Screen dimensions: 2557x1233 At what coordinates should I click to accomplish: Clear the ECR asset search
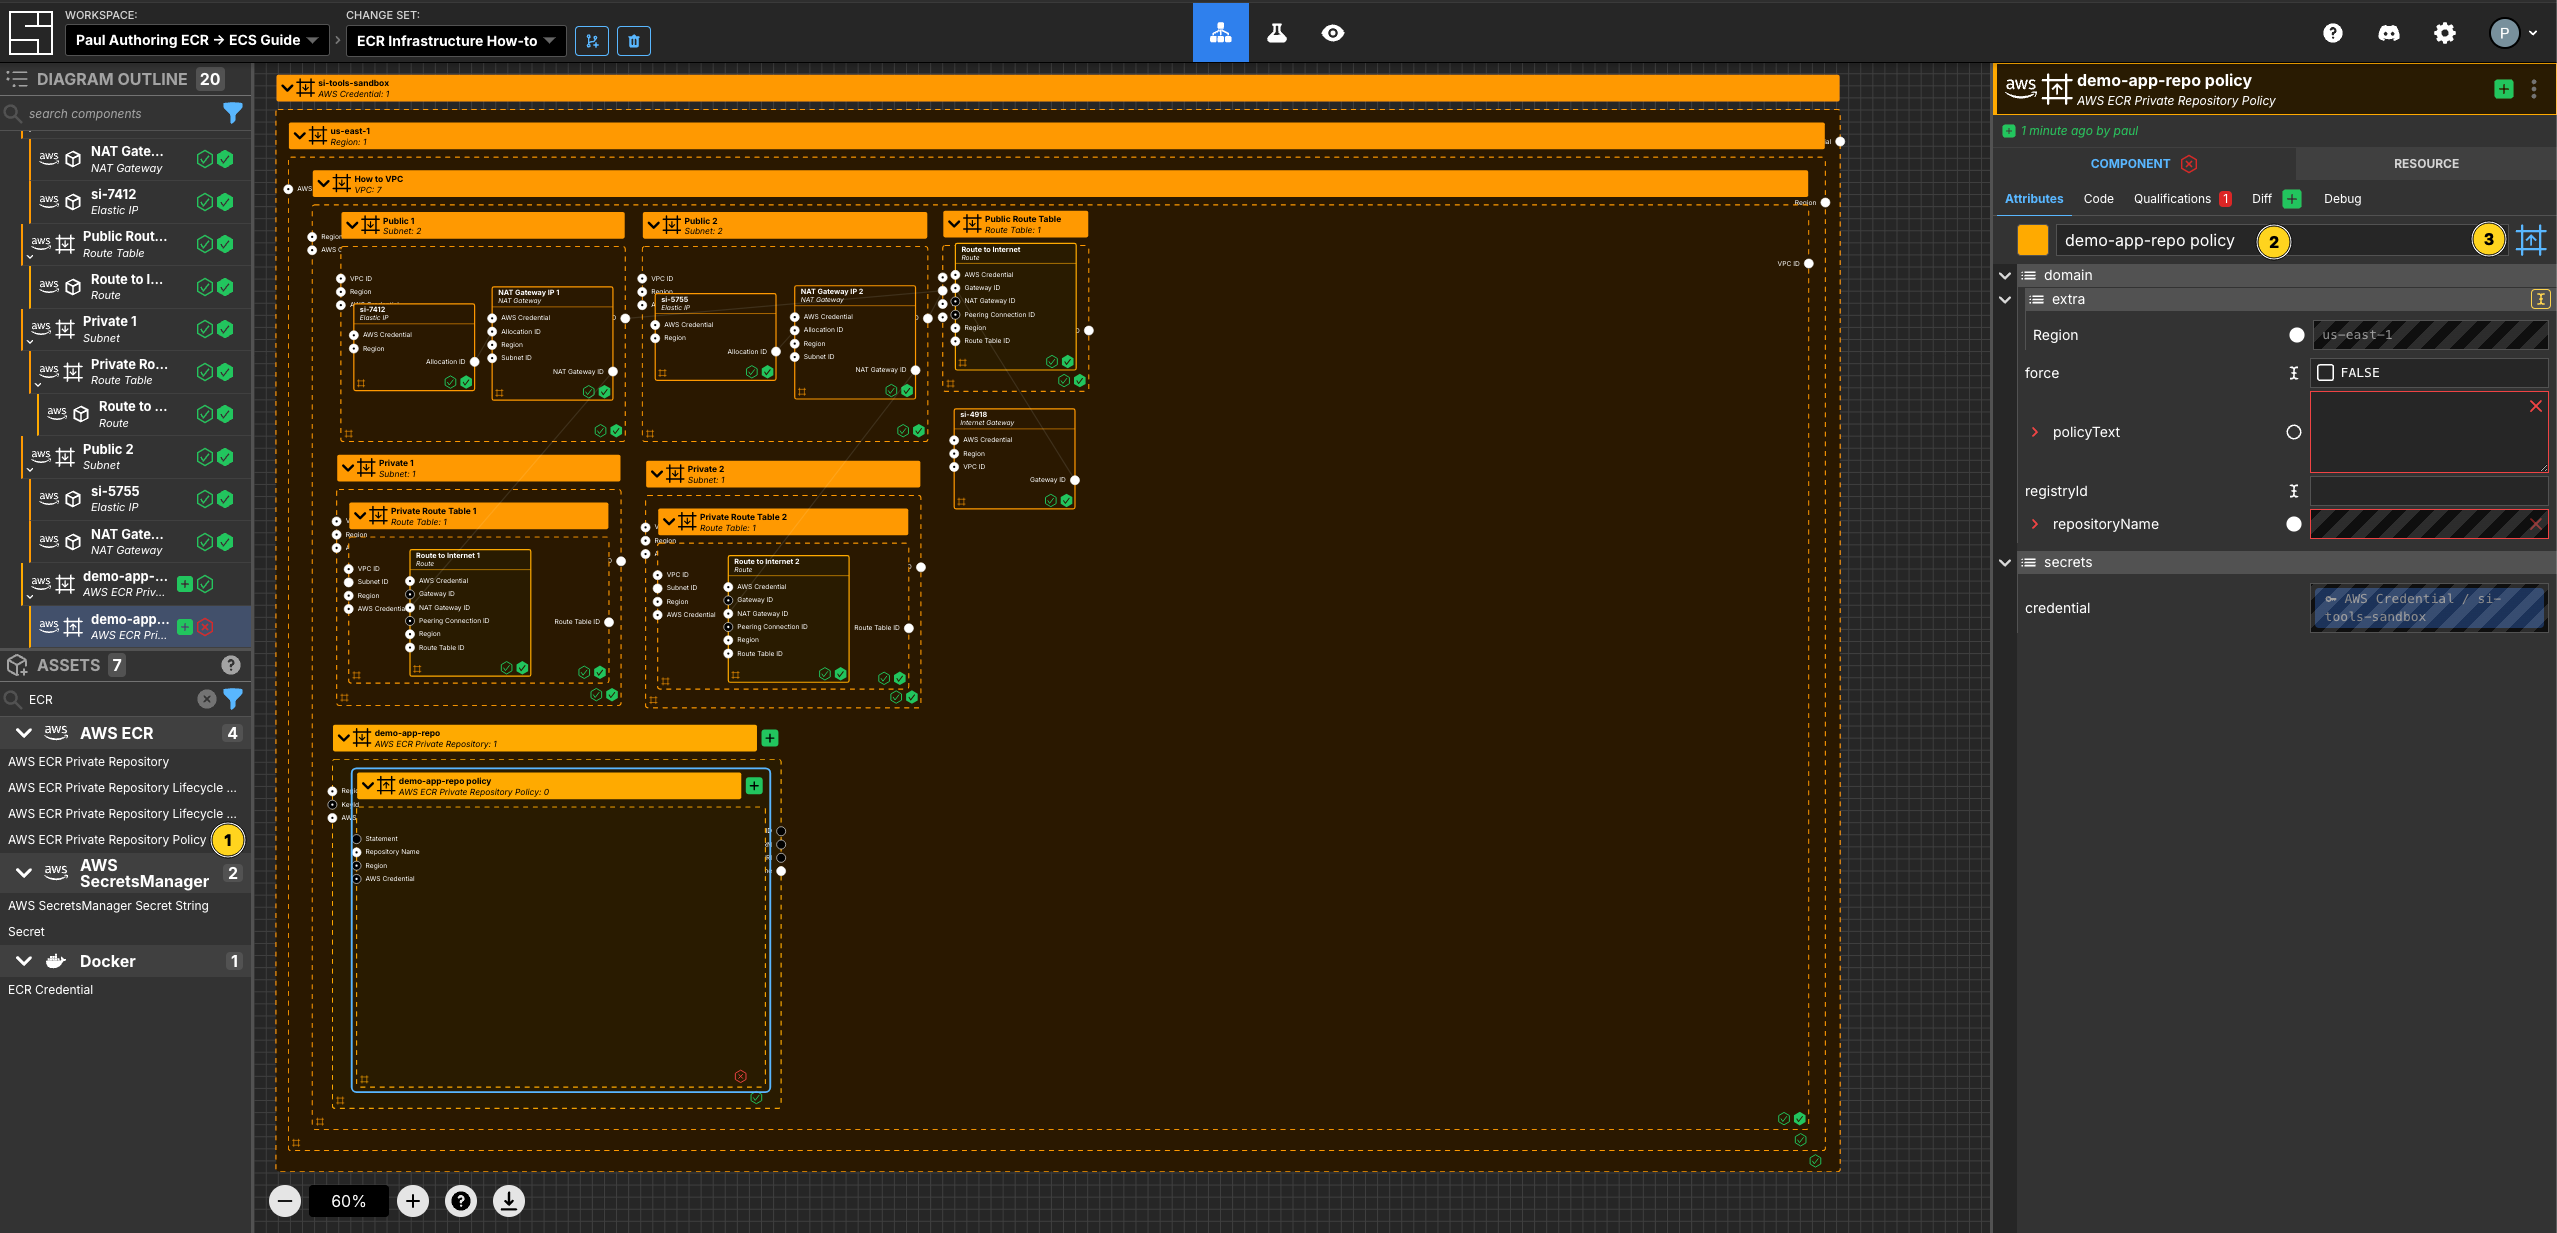[207, 699]
